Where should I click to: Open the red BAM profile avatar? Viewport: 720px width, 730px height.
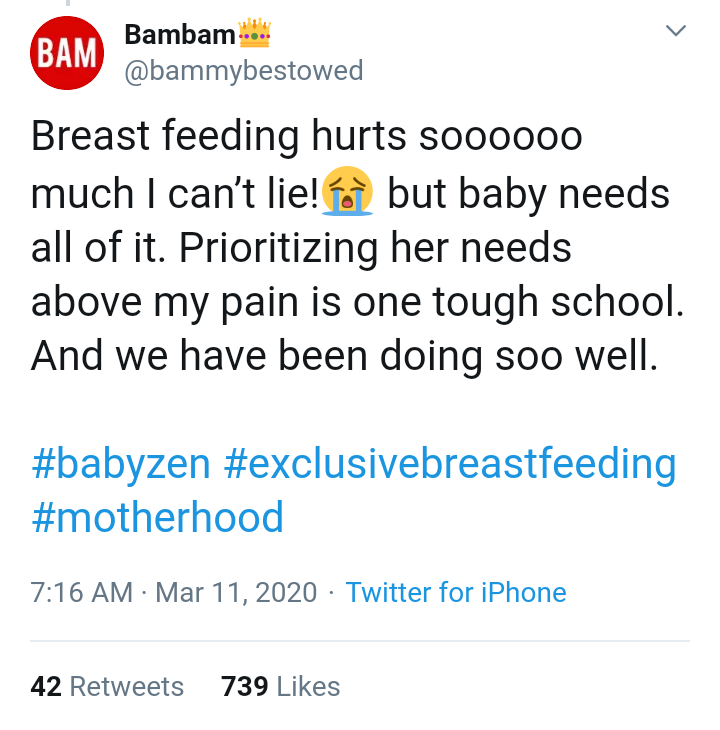point(66,53)
